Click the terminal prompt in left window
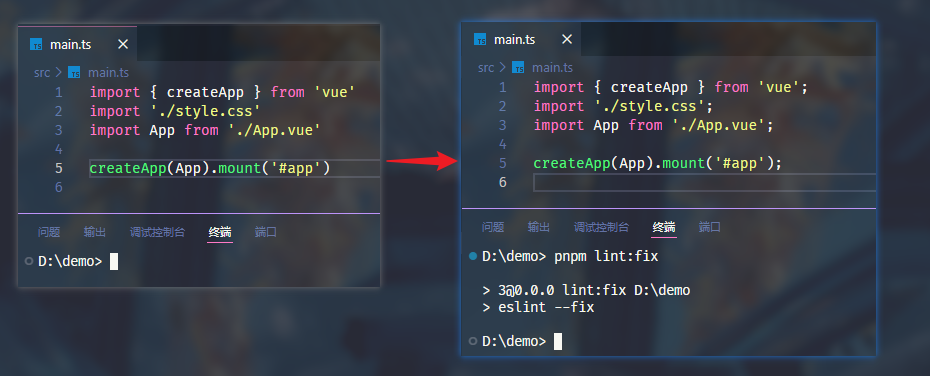This screenshot has width=930, height=376. tap(70, 262)
